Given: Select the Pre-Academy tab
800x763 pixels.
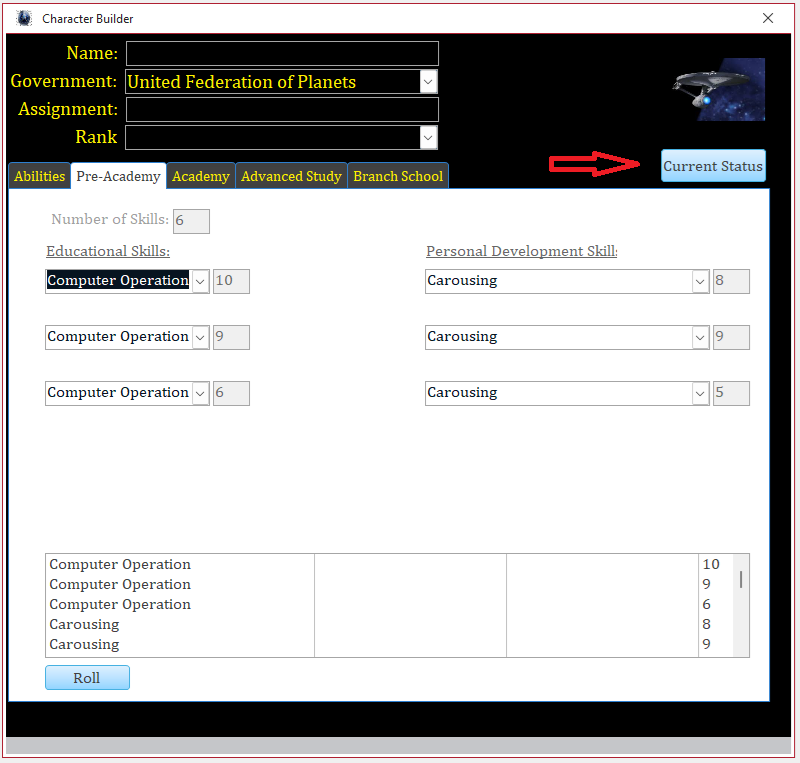Looking at the screenshot, I should 118,176.
